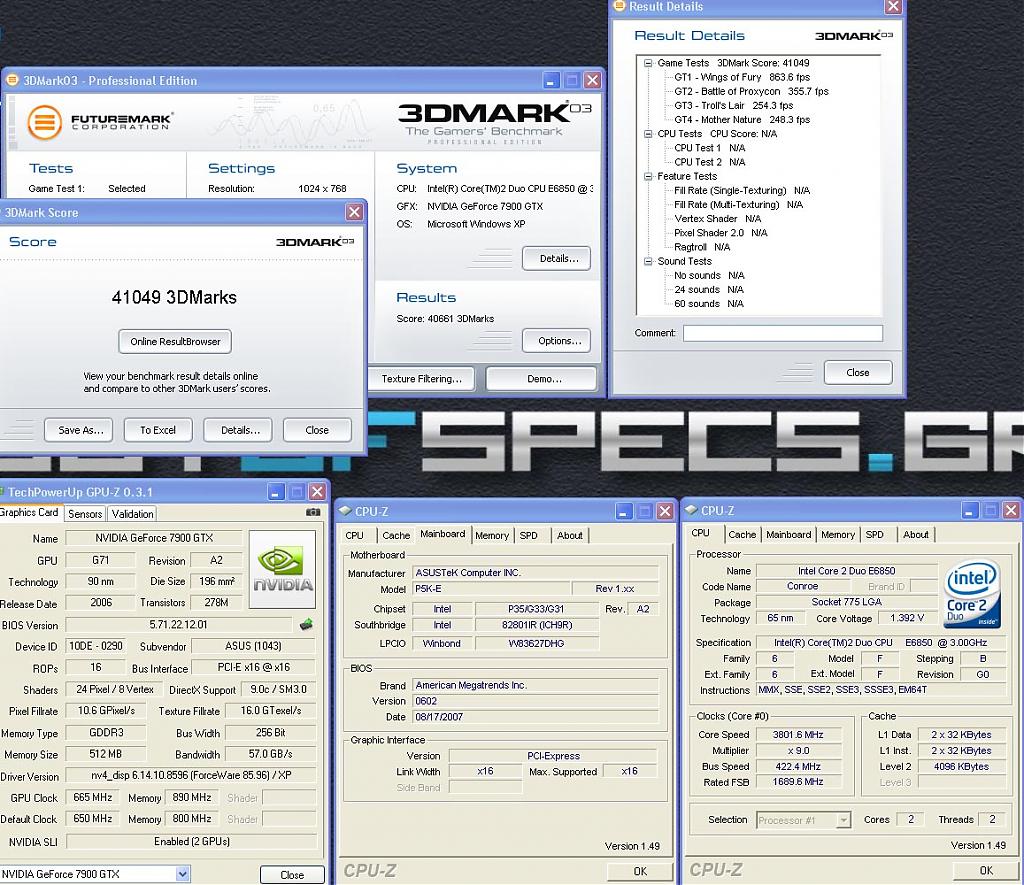Select the GT3 - Troll's Lair row
Image resolution: width=1024 pixels, height=885 pixels.
point(733,106)
